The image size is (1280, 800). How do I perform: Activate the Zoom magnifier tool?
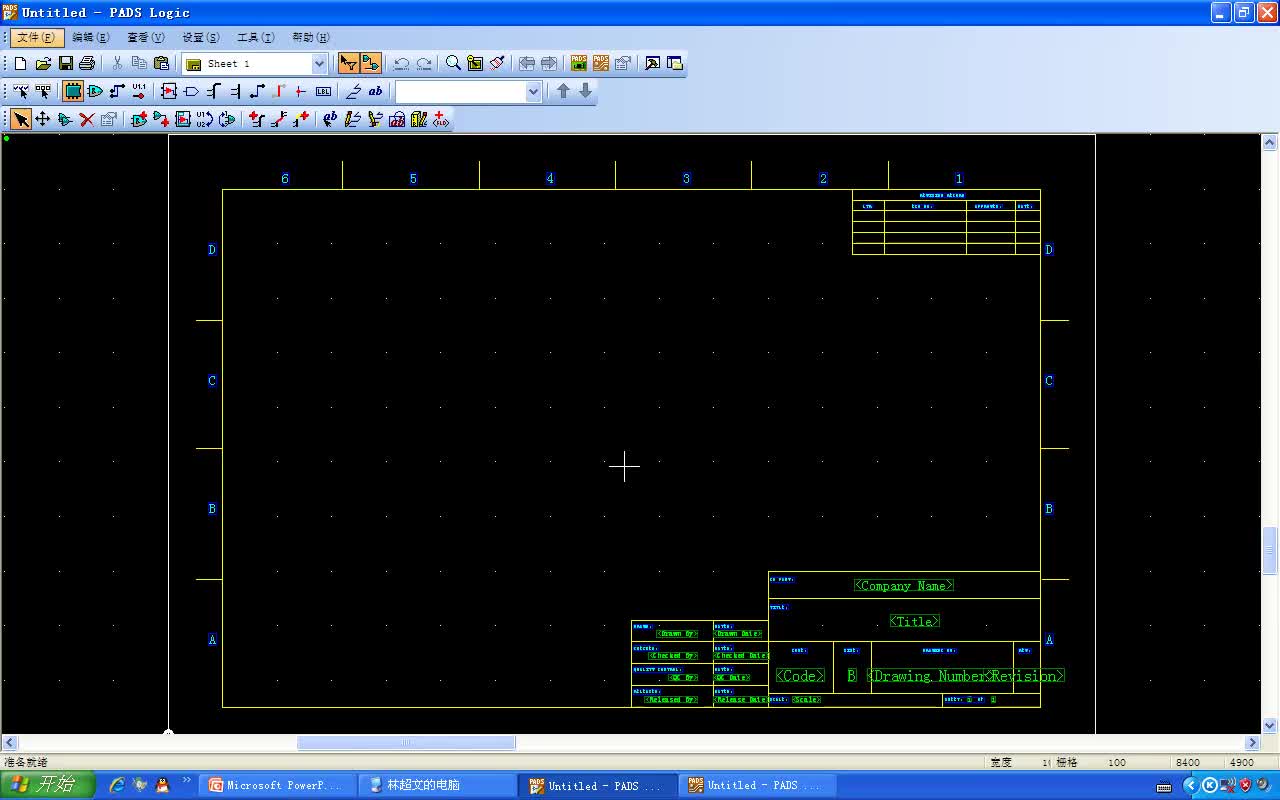tap(453, 63)
